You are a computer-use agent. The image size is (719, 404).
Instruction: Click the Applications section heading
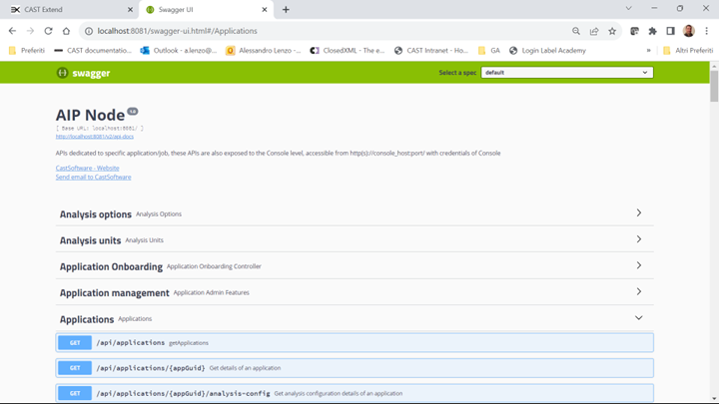click(x=87, y=319)
